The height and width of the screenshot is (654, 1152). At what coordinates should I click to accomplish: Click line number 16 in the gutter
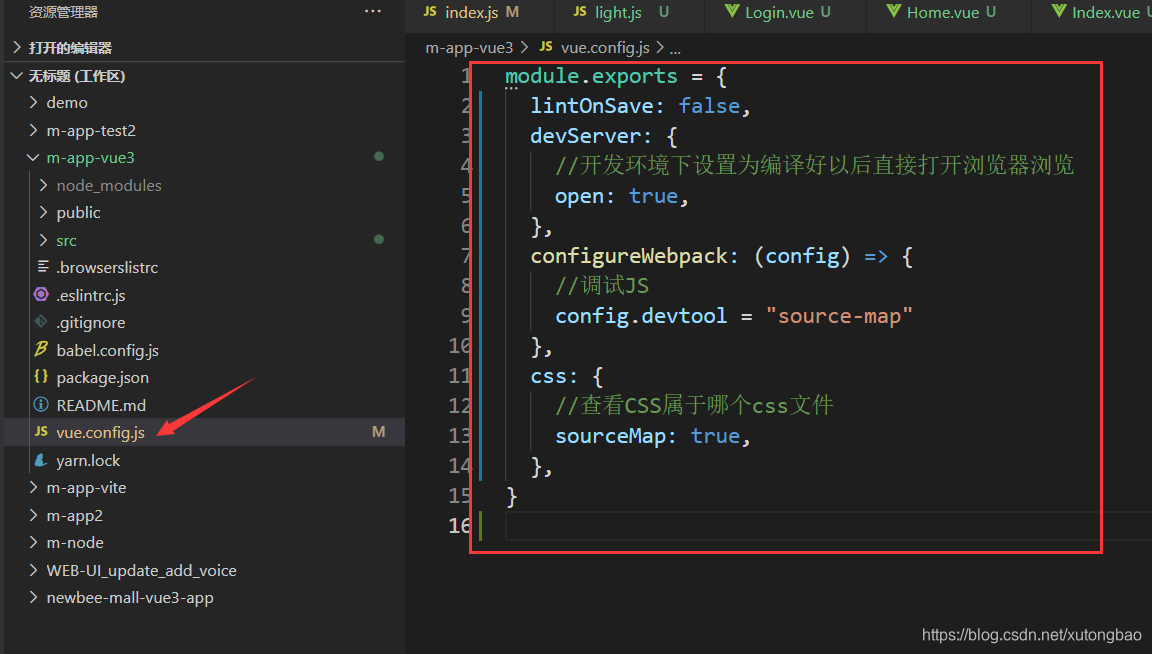tap(459, 526)
